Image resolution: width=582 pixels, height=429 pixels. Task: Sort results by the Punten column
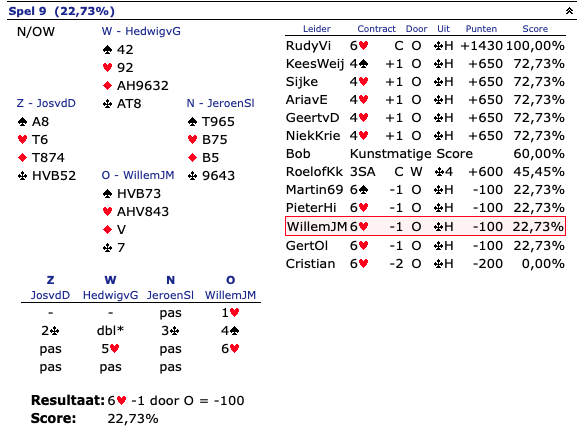[x=481, y=29]
